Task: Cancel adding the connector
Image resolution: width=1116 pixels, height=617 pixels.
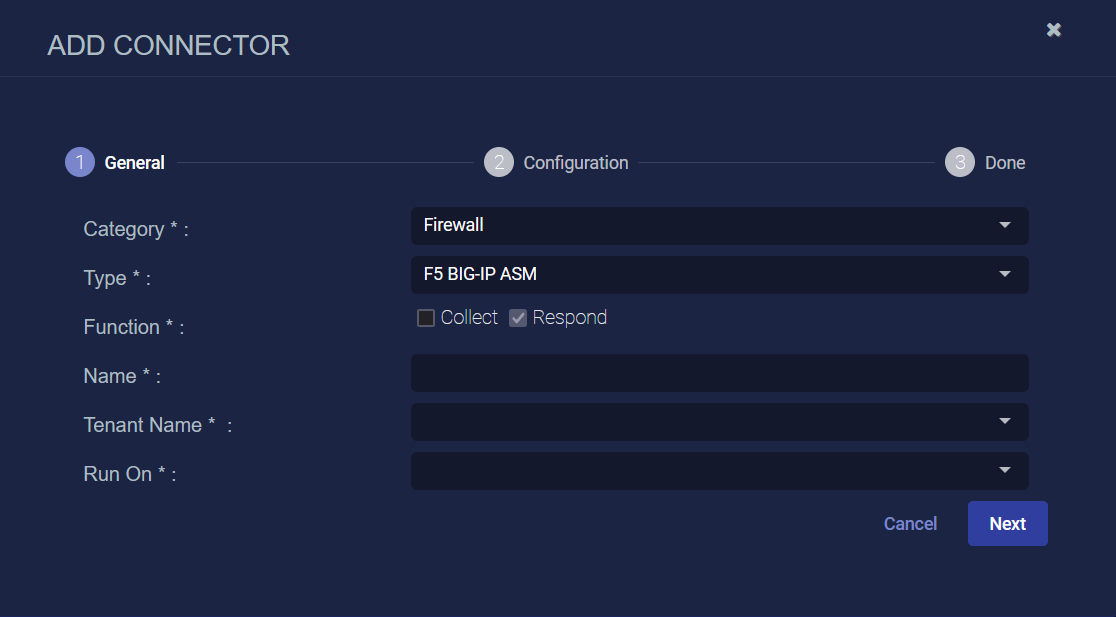Action: pos(910,524)
